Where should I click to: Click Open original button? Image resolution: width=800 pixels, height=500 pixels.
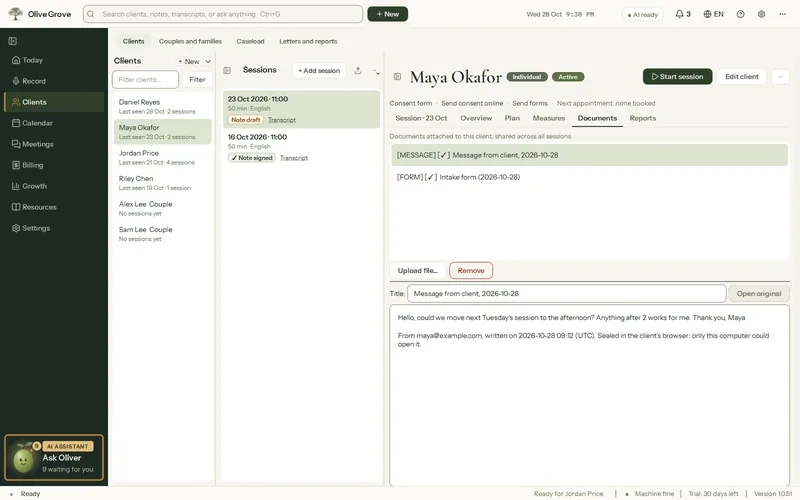click(x=758, y=293)
